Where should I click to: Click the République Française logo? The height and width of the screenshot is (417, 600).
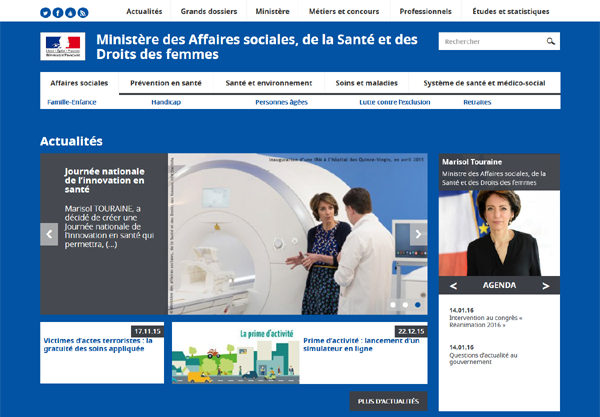click(x=63, y=46)
